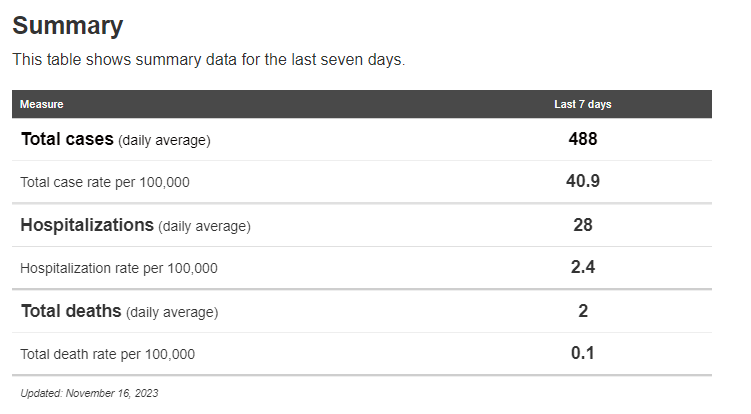
Task: Select the Measure column header
Action: (x=41, y=104)
